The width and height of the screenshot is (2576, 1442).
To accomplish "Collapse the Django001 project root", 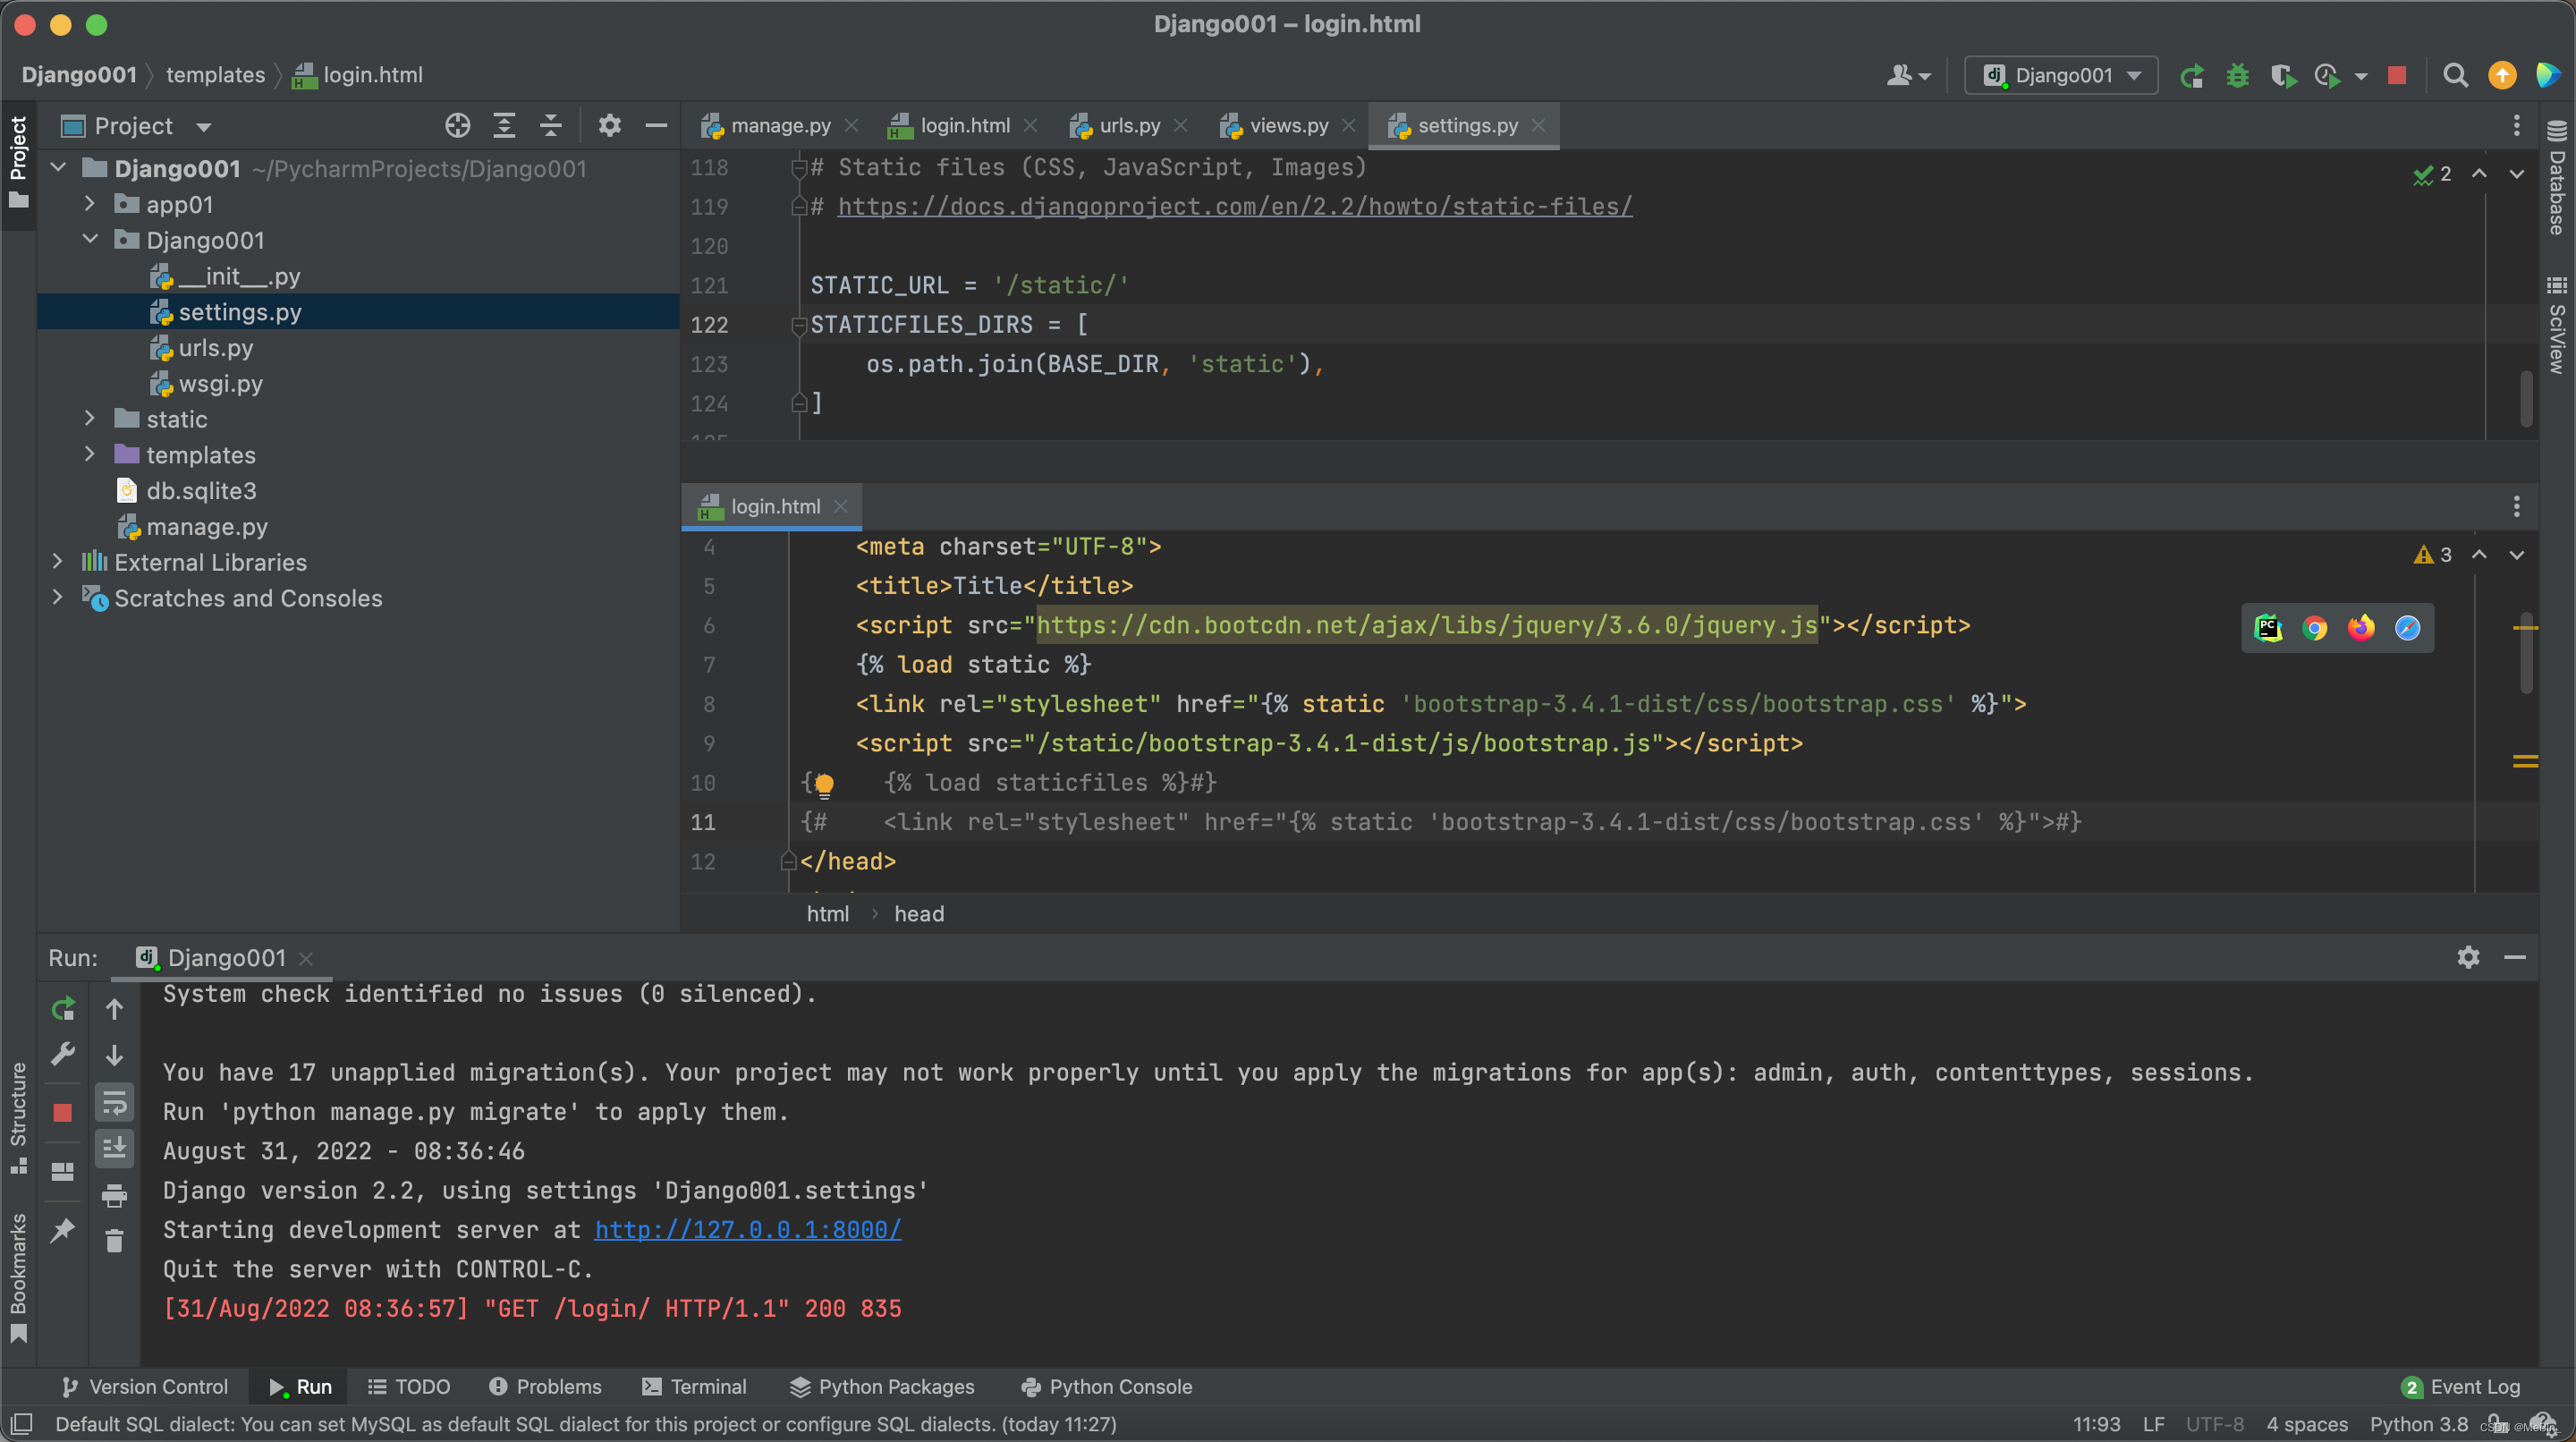I will 58,168.
